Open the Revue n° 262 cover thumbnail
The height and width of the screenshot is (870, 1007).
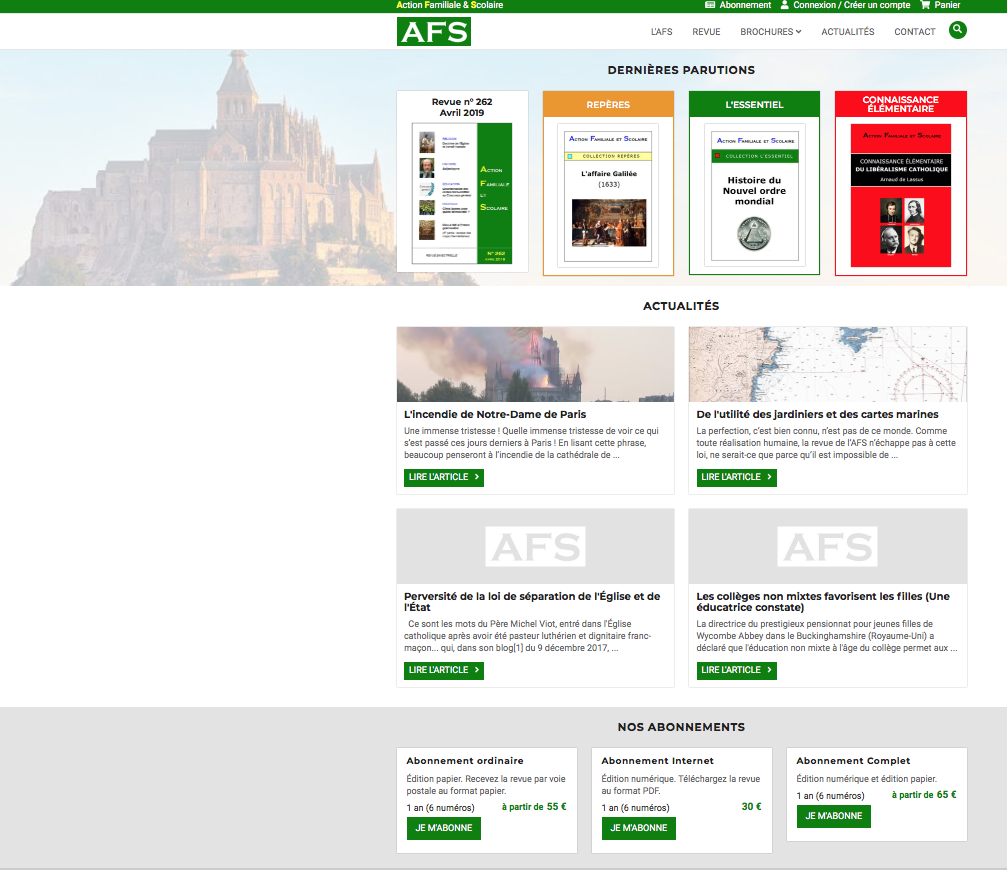tap(464, 194)
